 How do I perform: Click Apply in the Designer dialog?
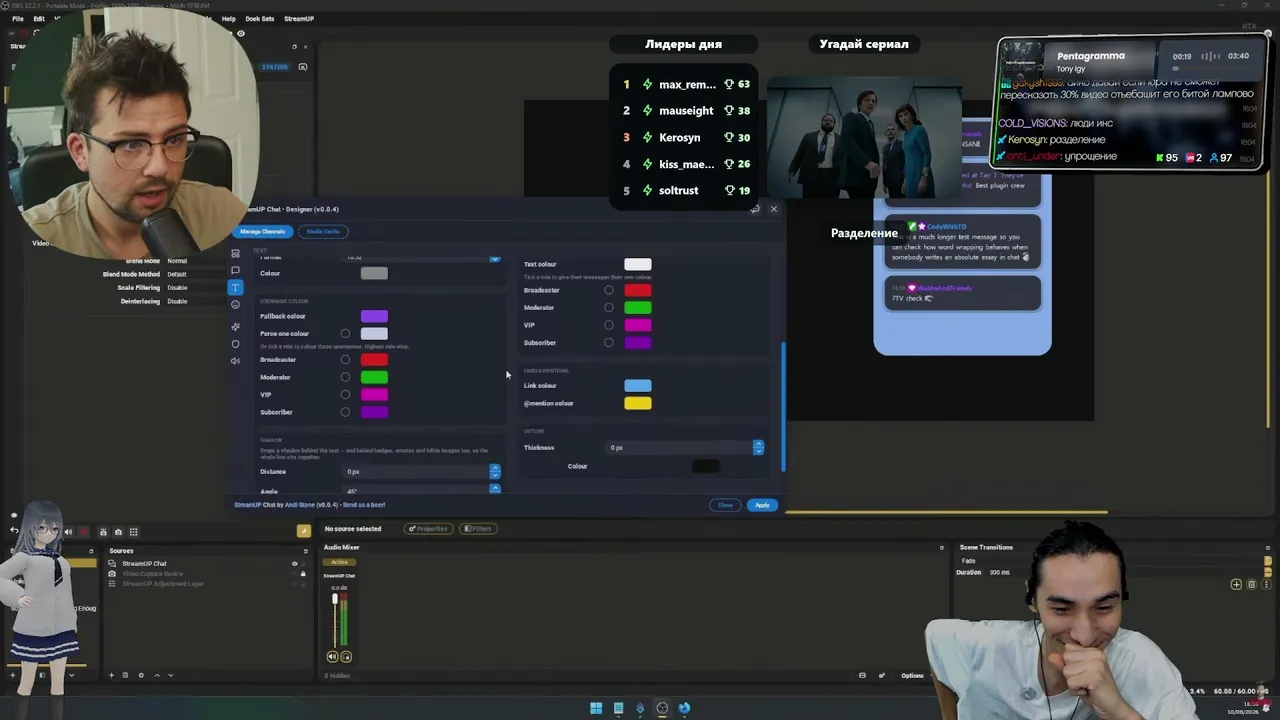[x=762, y=505]
